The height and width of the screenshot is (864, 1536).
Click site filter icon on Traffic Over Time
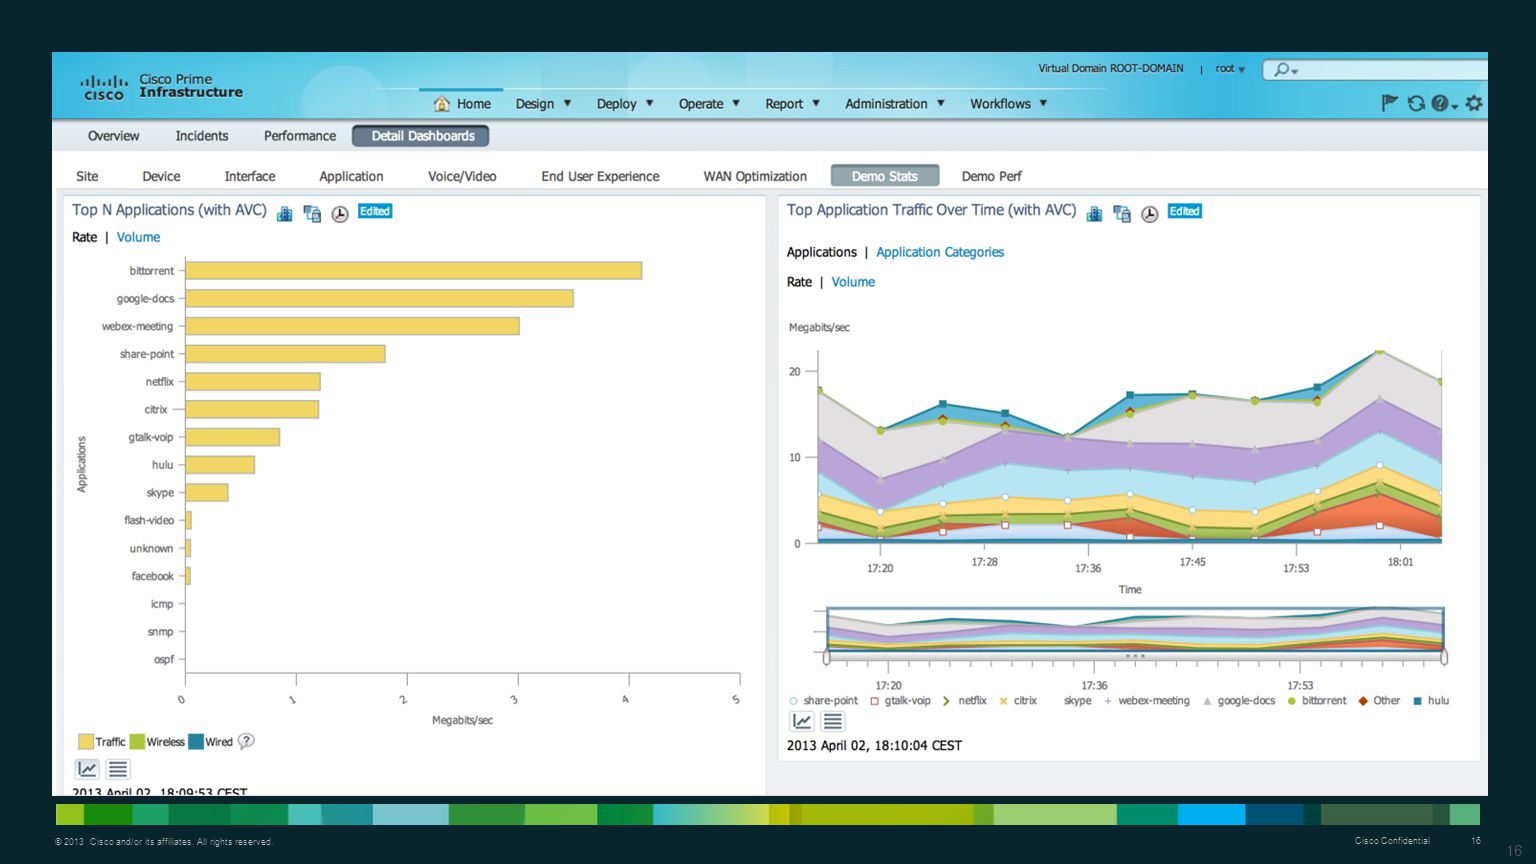(1094, 214)
